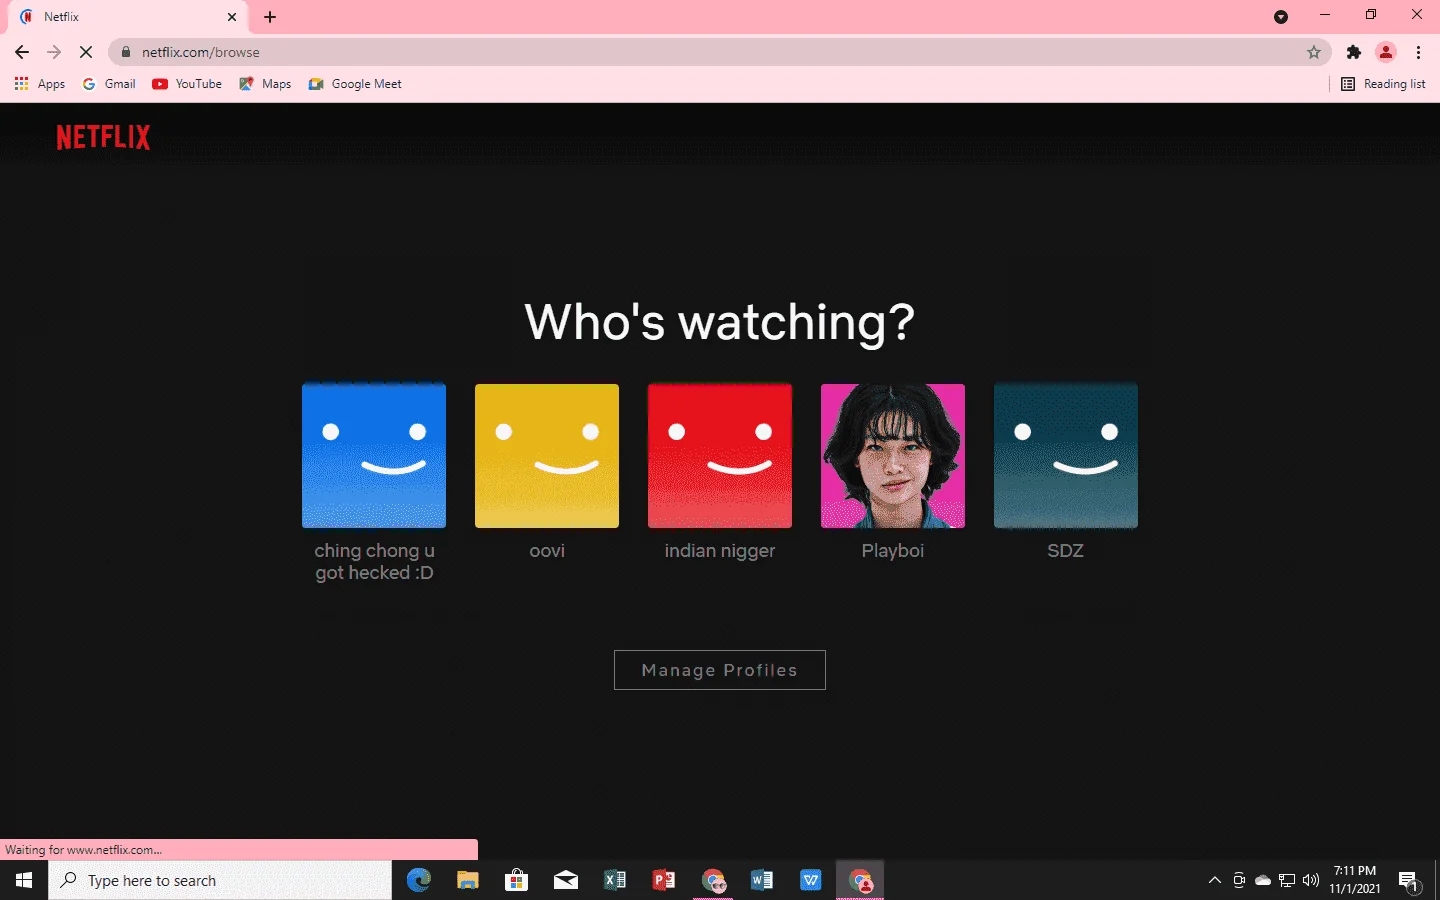The height and width of the screenshot is (900, 1440).
Task: Click the taskbar search box
Action: coord(220,880)
